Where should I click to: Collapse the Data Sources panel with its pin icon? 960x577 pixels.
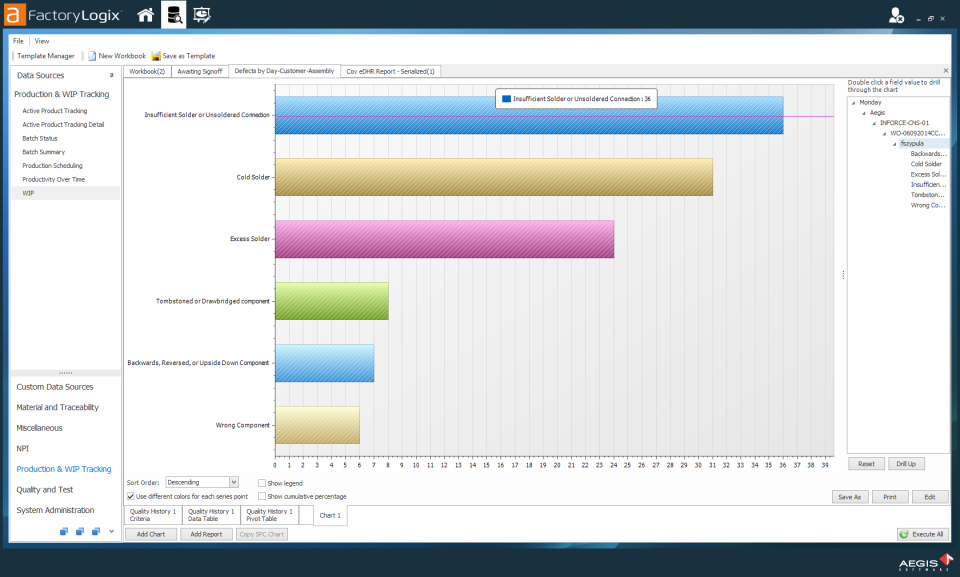pos(111,75)
